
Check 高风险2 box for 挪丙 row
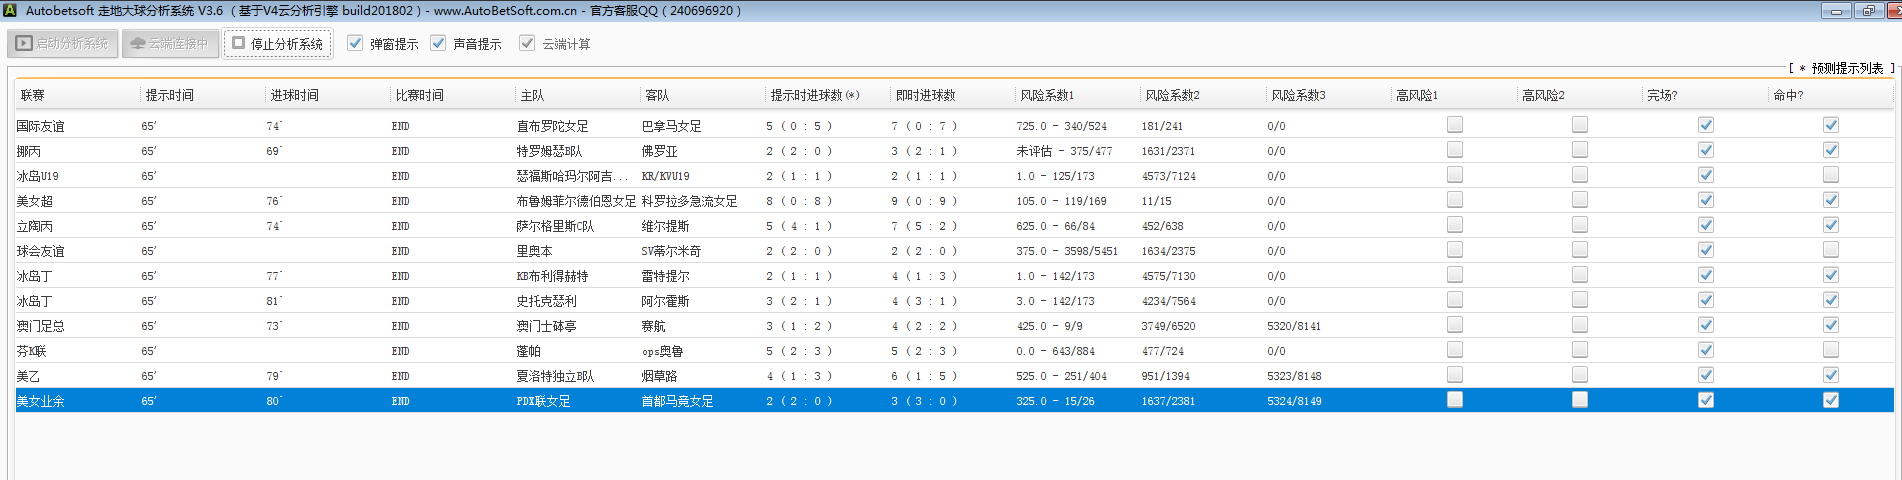(1580, 150)
